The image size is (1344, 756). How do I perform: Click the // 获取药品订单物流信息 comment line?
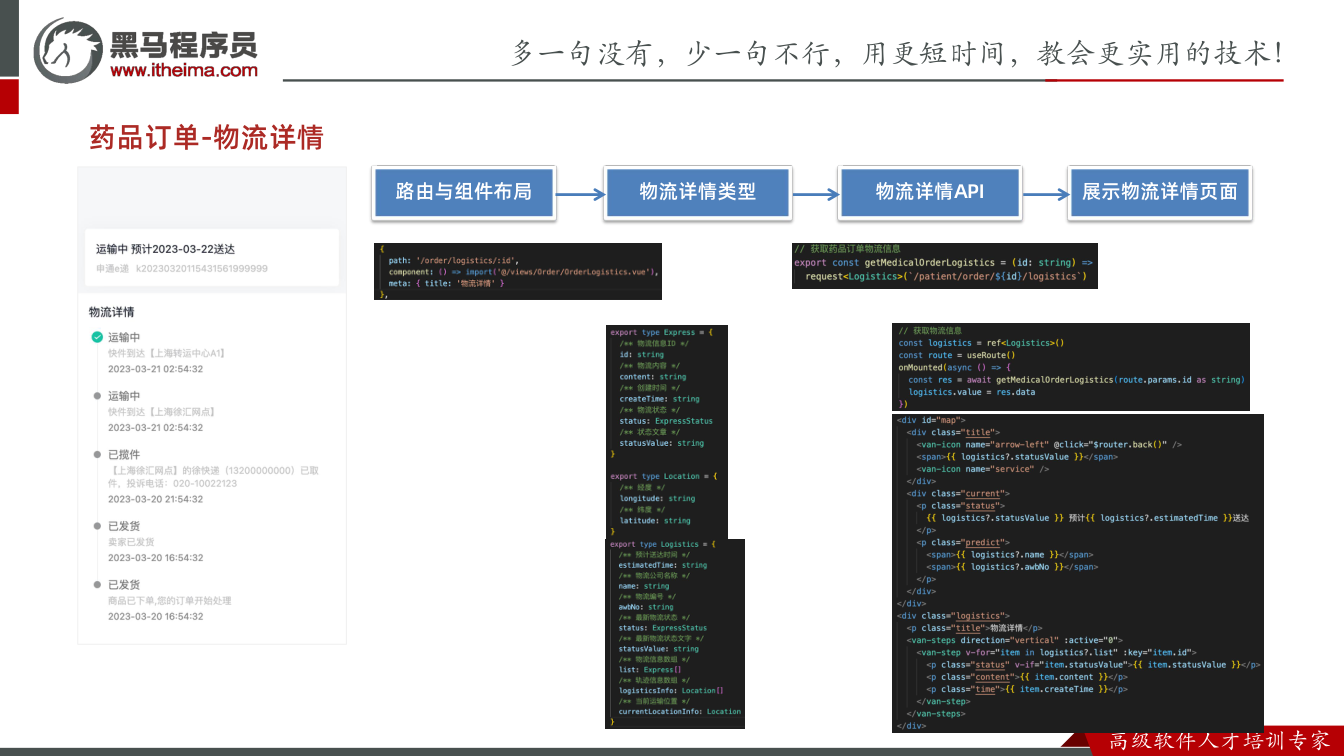point(847,249)
